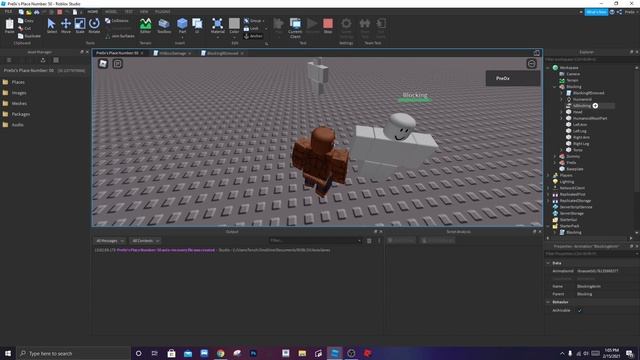This screenshot has height=360, width=640.
Task: Insert a new Part
Action: (182, 26)
